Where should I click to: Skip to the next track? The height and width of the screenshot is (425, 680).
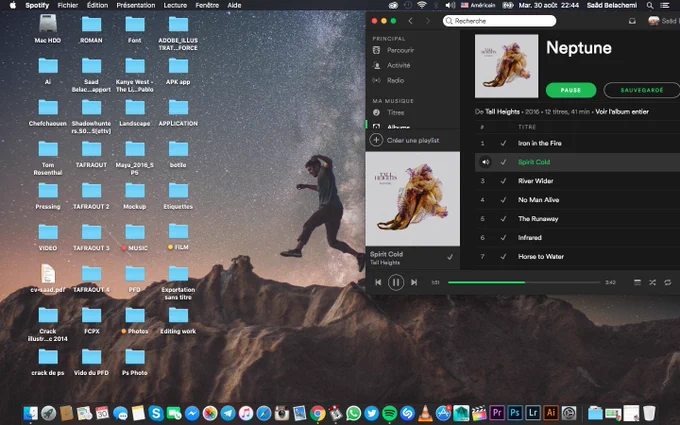[x=414, y=282]
